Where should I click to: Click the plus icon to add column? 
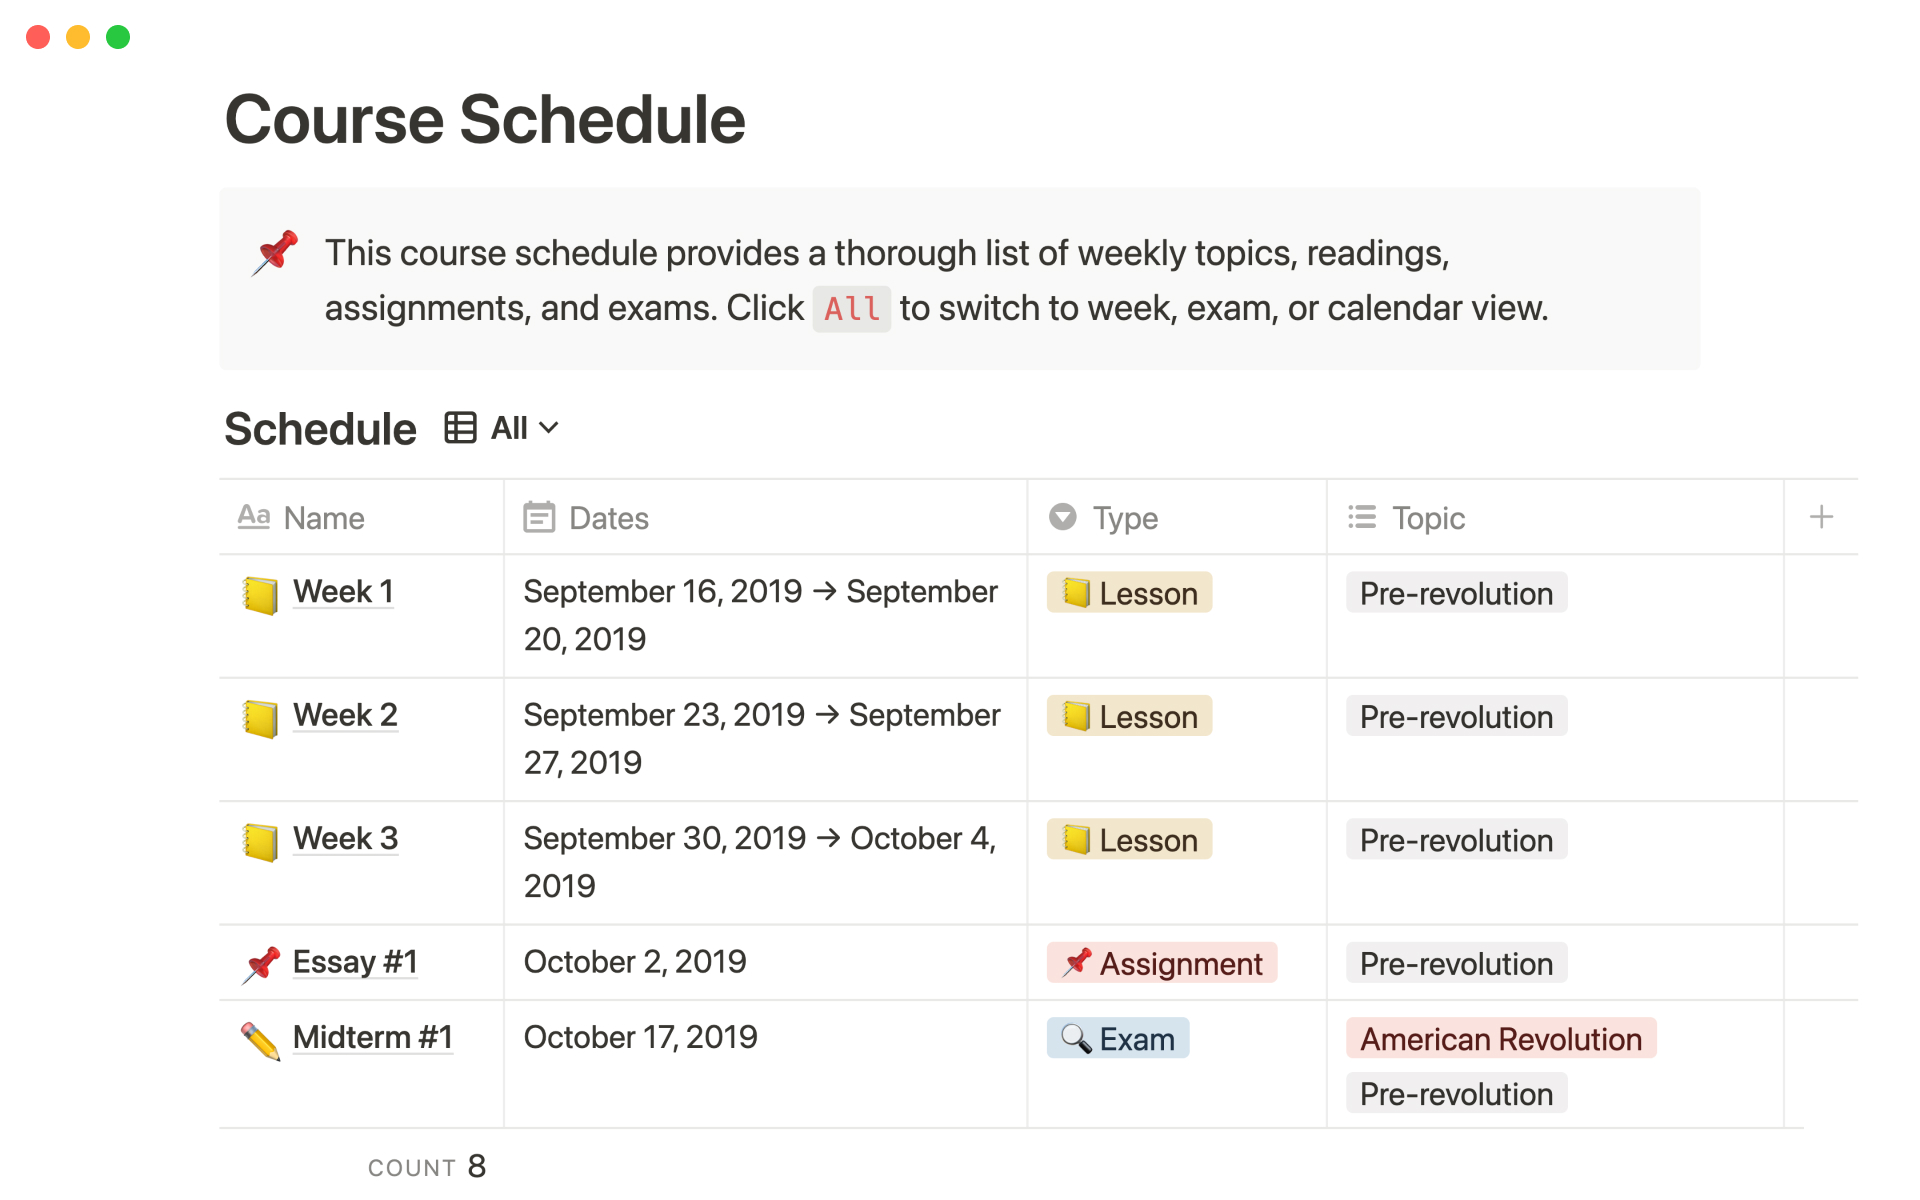click(1821, 517)
